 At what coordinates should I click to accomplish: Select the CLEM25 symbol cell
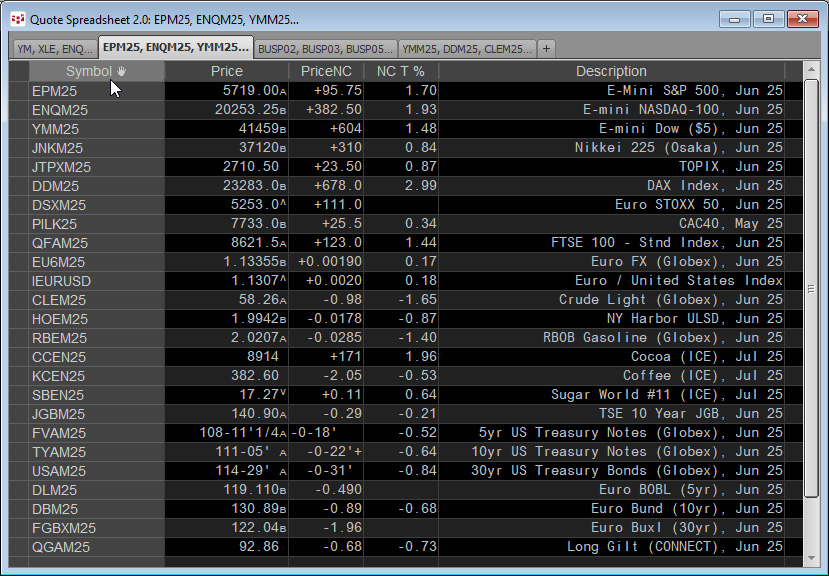(x=97, y=300)
